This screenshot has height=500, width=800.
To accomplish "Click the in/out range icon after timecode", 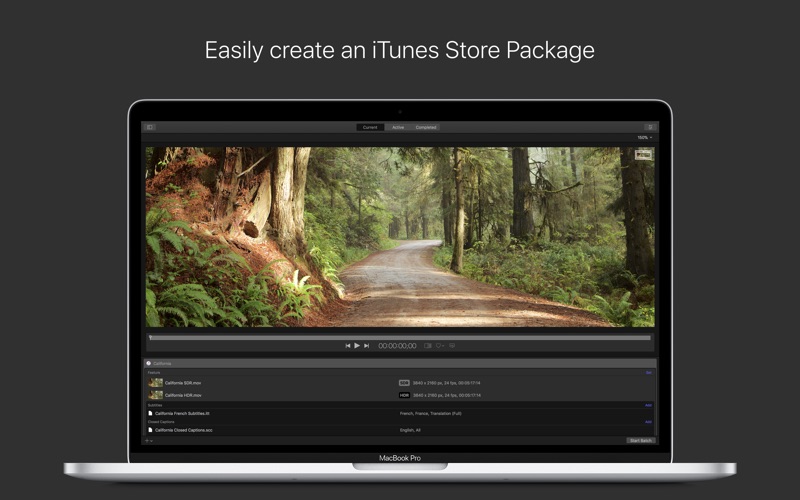I will (428, 345).
